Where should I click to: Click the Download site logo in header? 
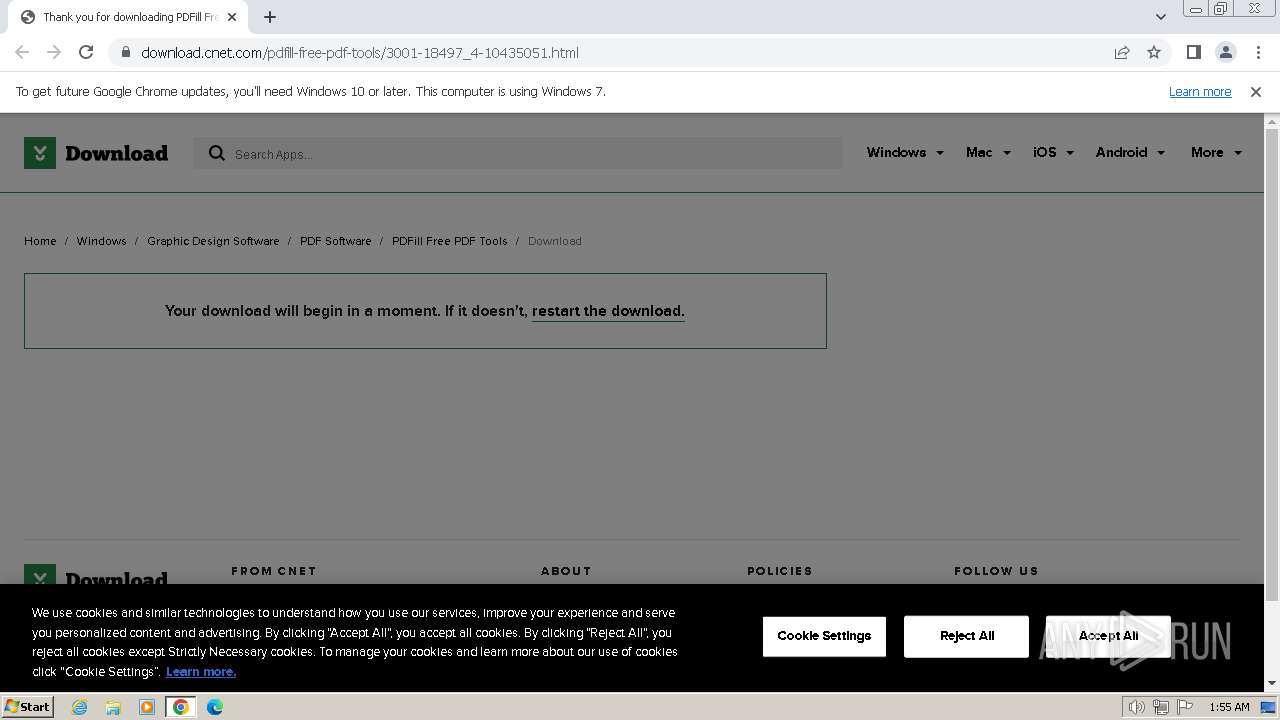(96, 153)
